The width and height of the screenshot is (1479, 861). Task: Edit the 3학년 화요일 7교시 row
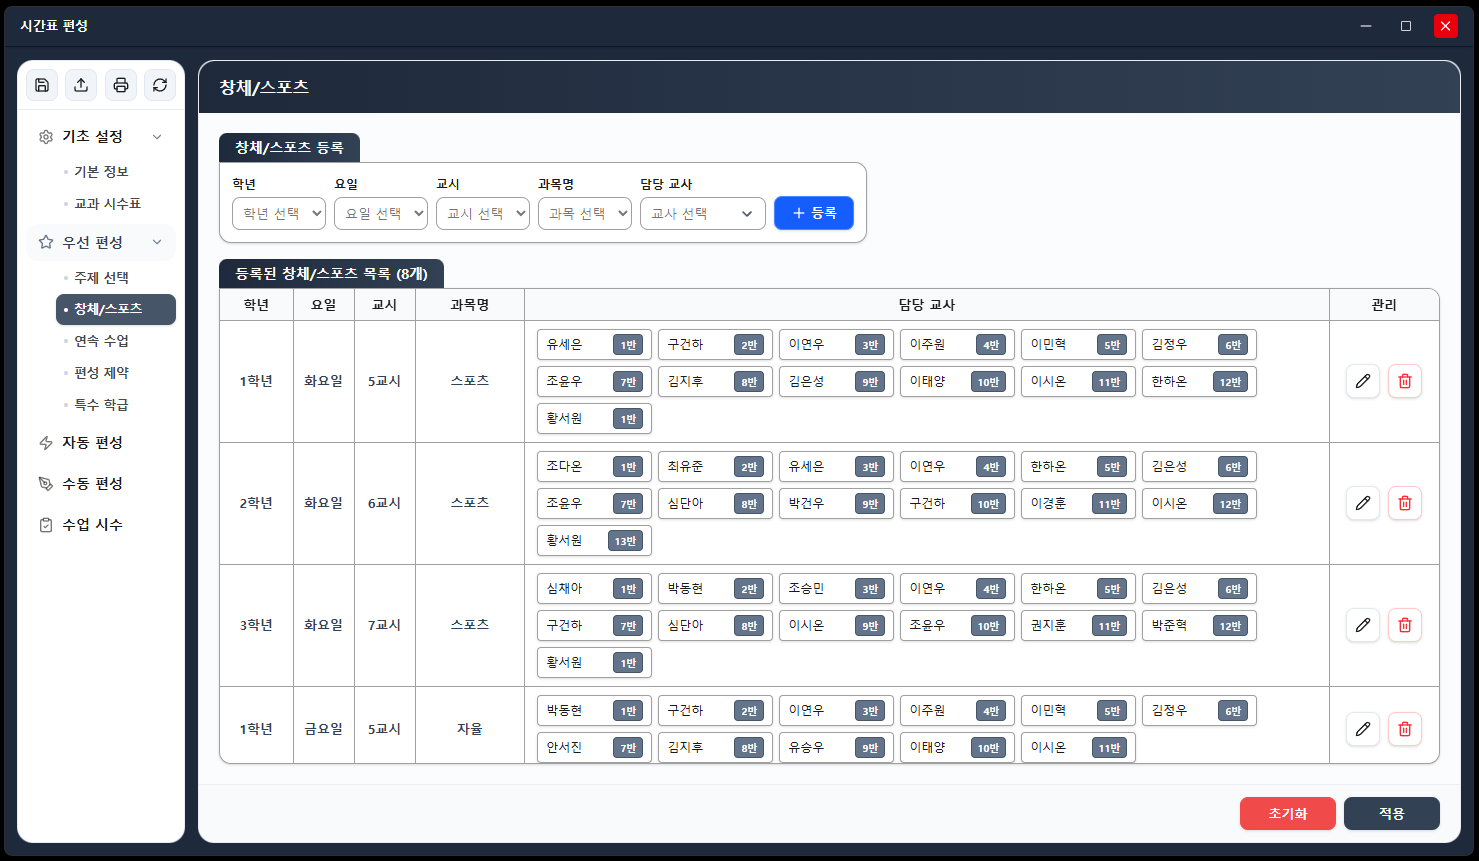pyautogui.click(x=1363, y=625)
